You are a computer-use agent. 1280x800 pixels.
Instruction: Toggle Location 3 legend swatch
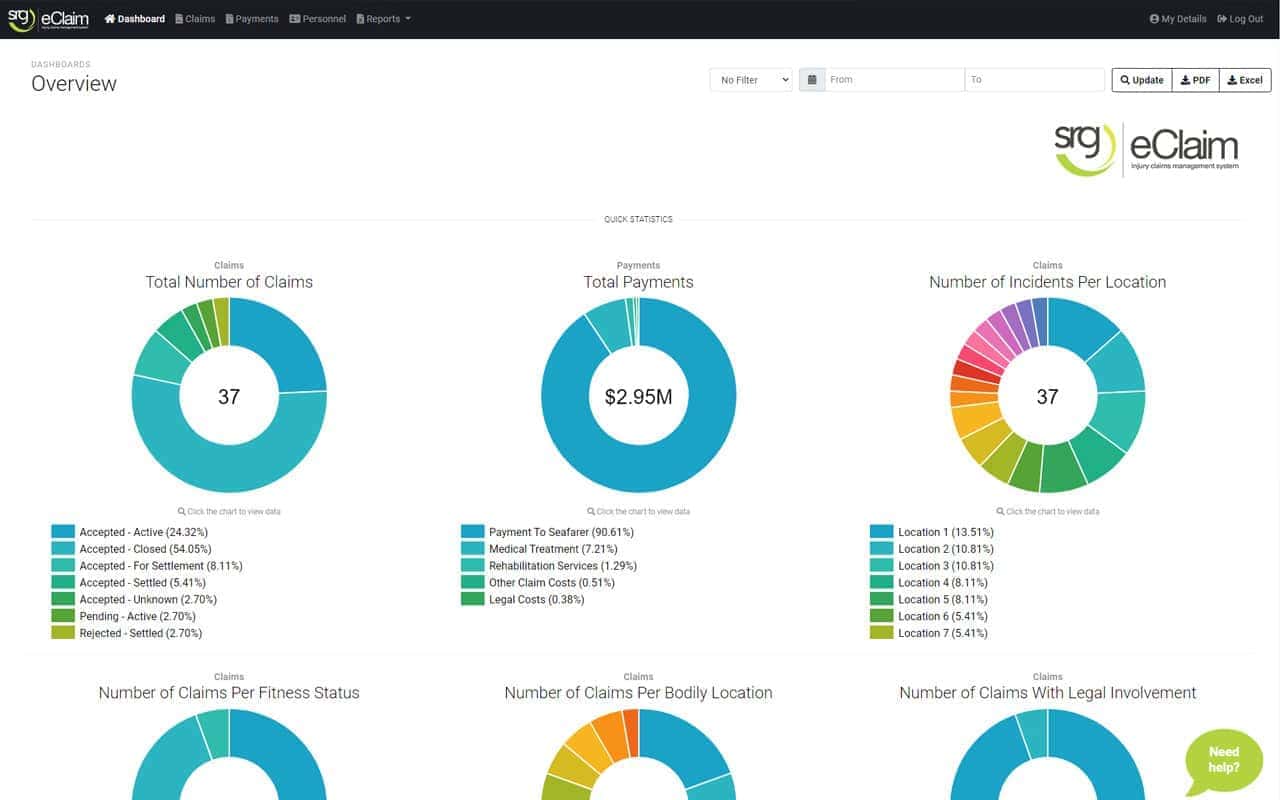coord(881,566)
